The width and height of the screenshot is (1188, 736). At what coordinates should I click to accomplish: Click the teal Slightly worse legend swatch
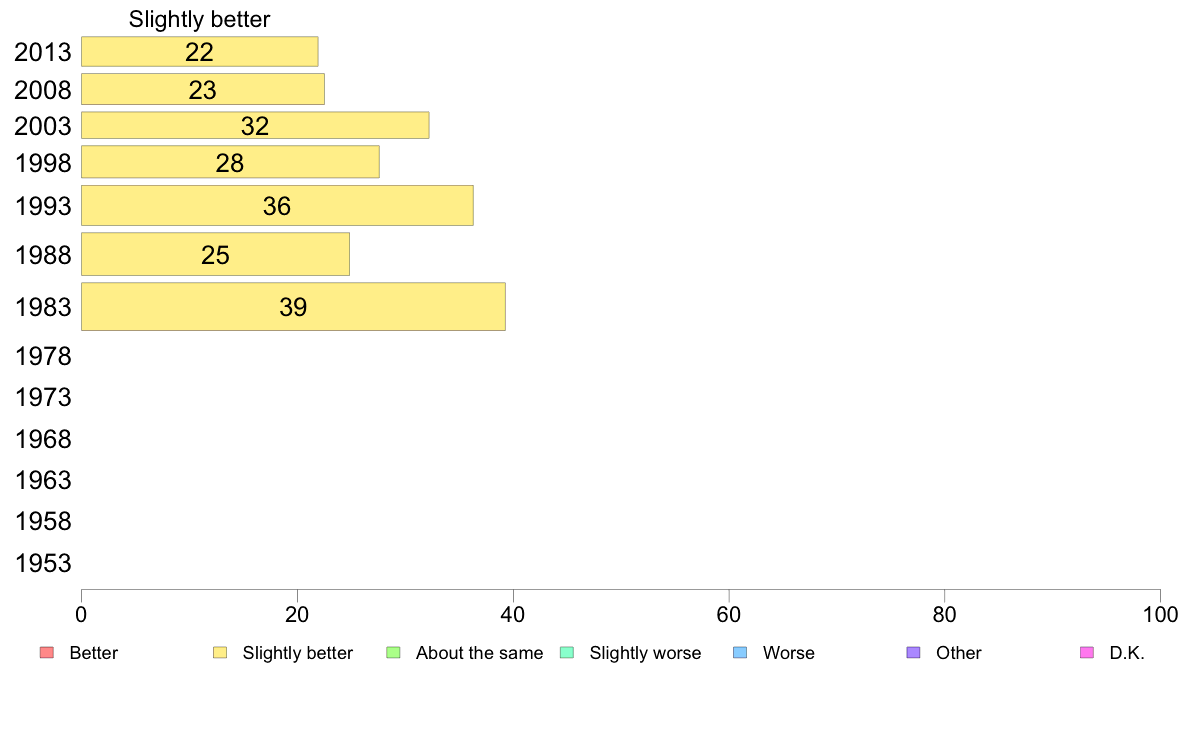click(x=567, y=653)
